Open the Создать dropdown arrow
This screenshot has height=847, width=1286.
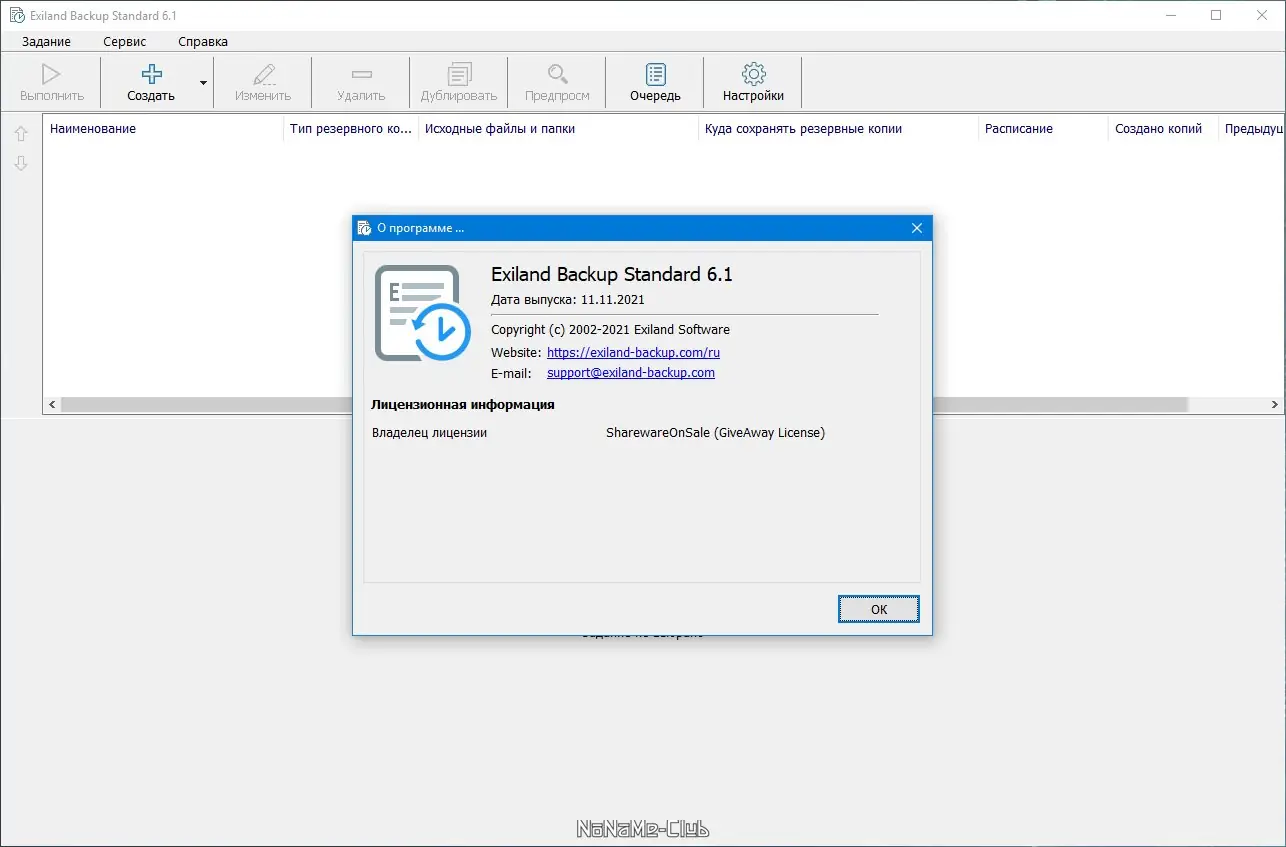(x=204, y=83)
